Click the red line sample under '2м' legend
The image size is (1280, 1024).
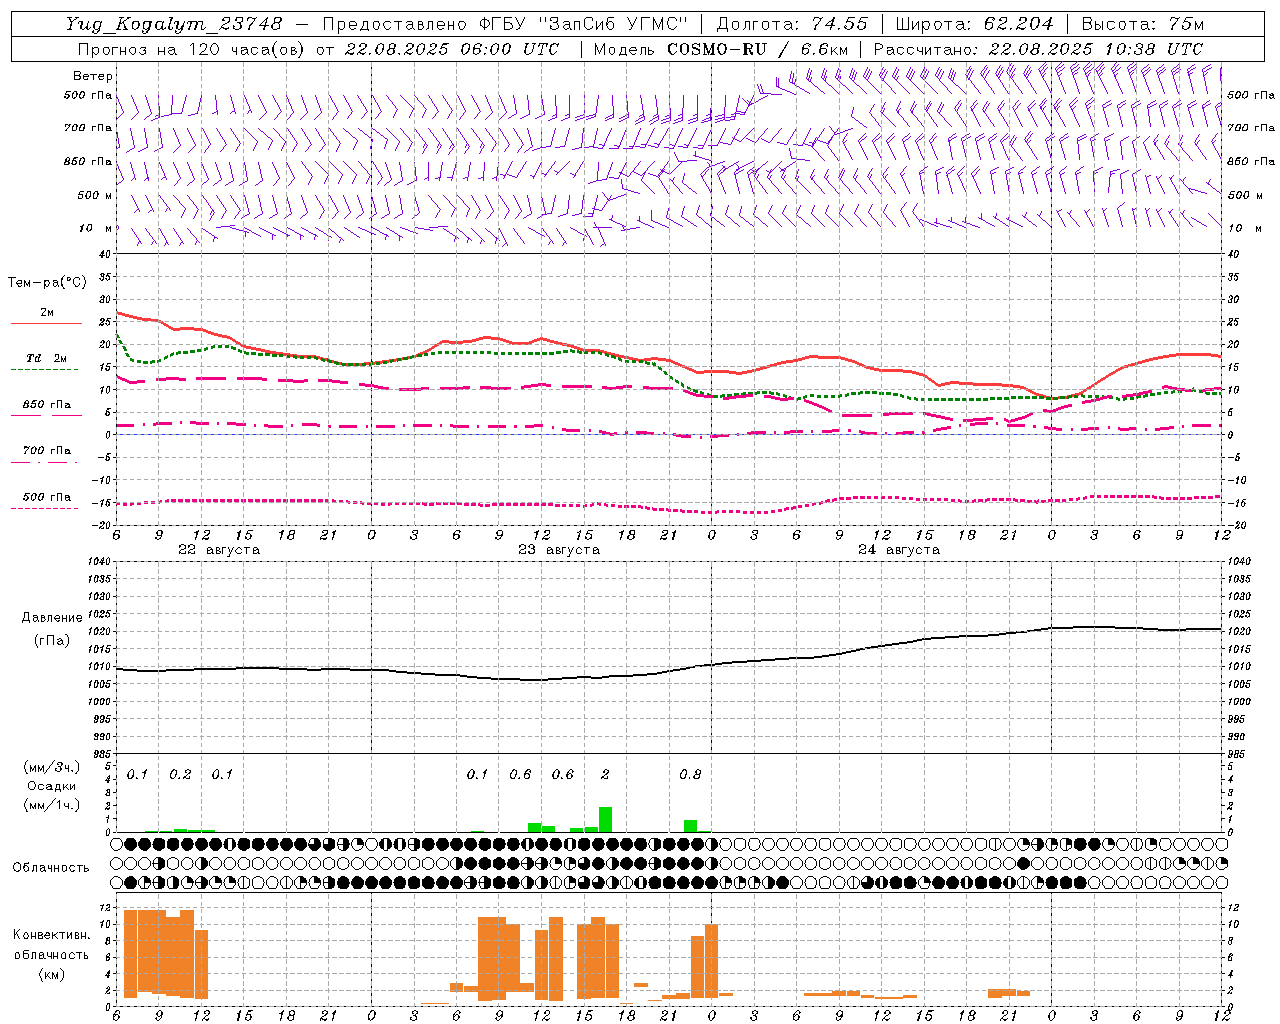click(x=47, y=324)
